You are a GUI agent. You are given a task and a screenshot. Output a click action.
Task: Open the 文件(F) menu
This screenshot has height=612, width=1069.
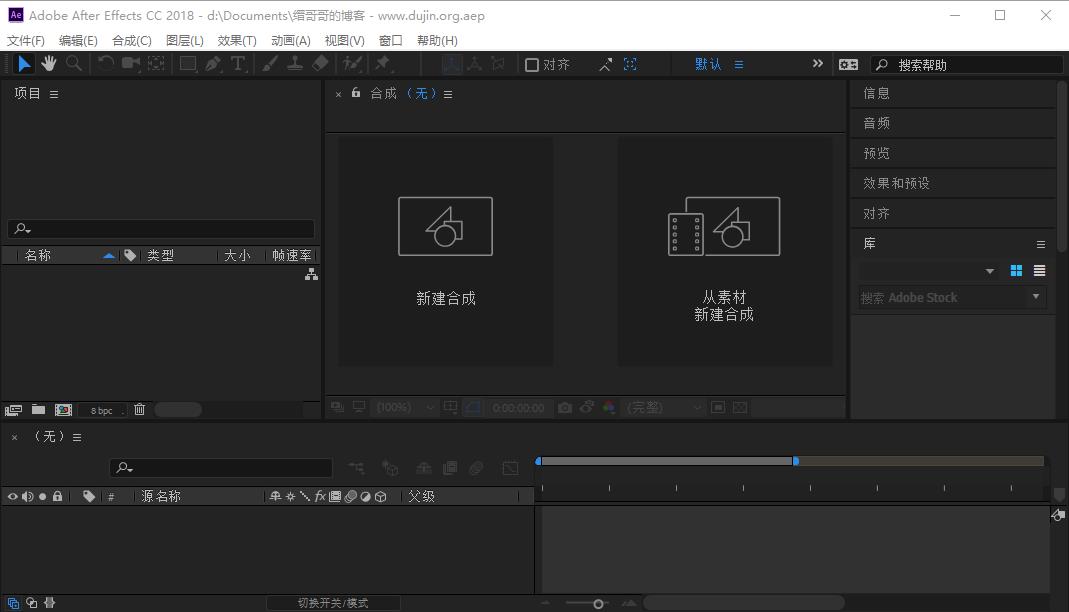26,41
